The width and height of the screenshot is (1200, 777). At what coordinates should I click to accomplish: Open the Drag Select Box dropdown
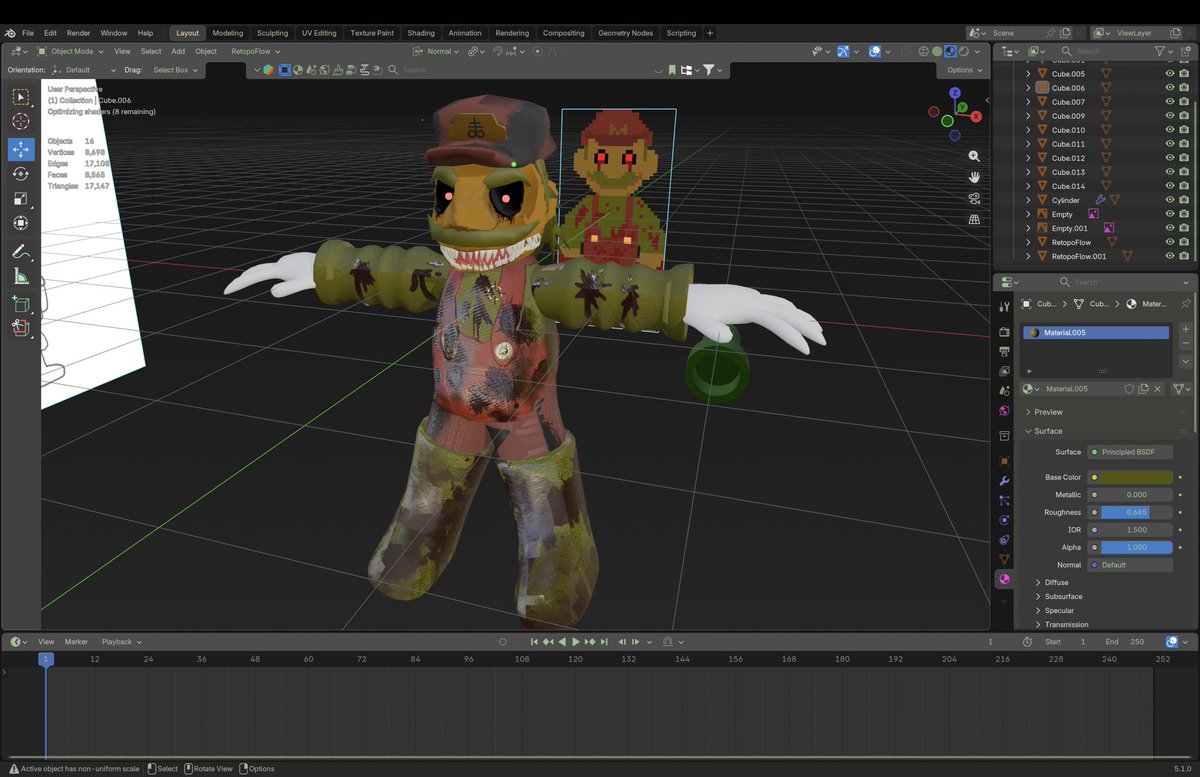pos(175,70)
